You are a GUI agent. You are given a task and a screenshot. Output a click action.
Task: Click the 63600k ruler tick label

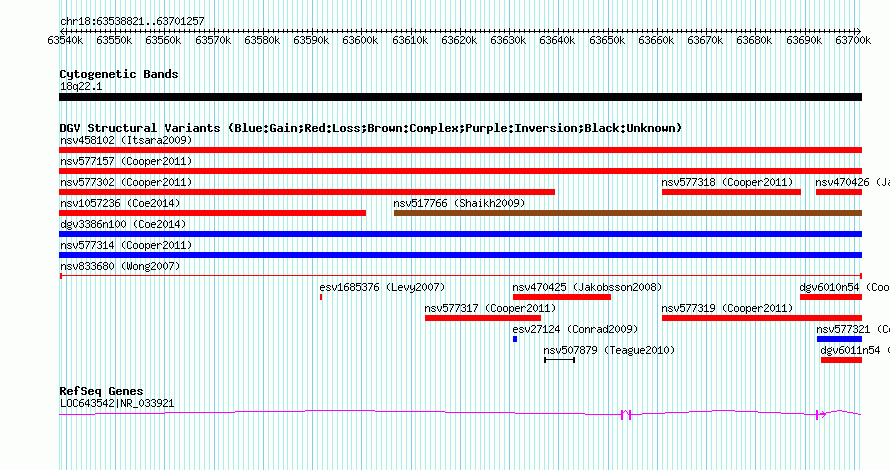tap(360, 40)
